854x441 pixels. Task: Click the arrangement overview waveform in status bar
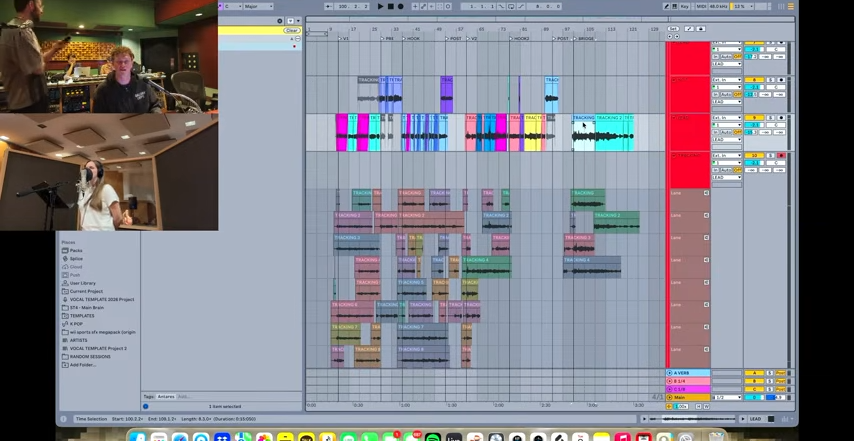click(694, 419)
